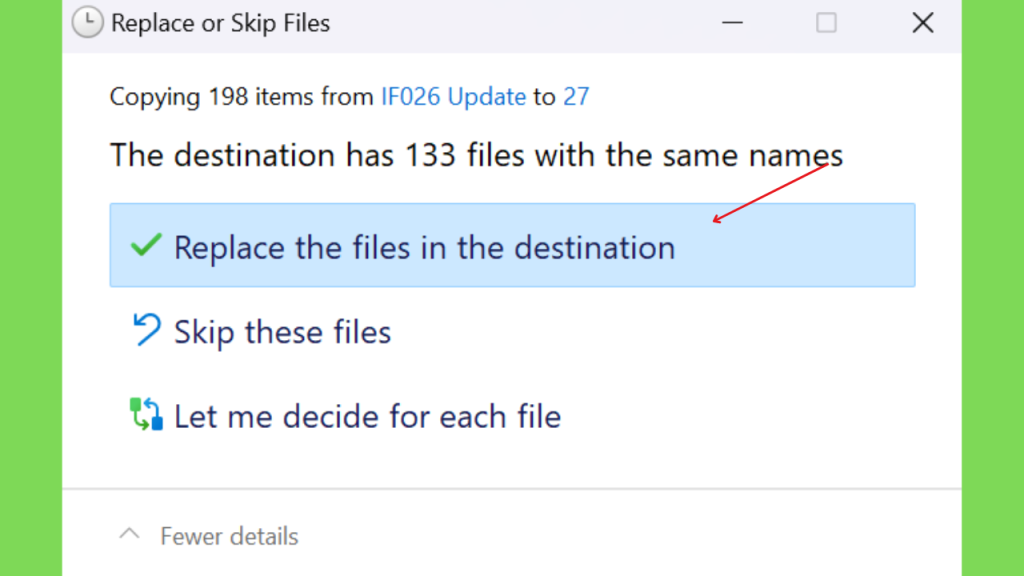Close the Replace or Skip Files dialog
Screen dimensions: 1024x576
click(923, 23)
